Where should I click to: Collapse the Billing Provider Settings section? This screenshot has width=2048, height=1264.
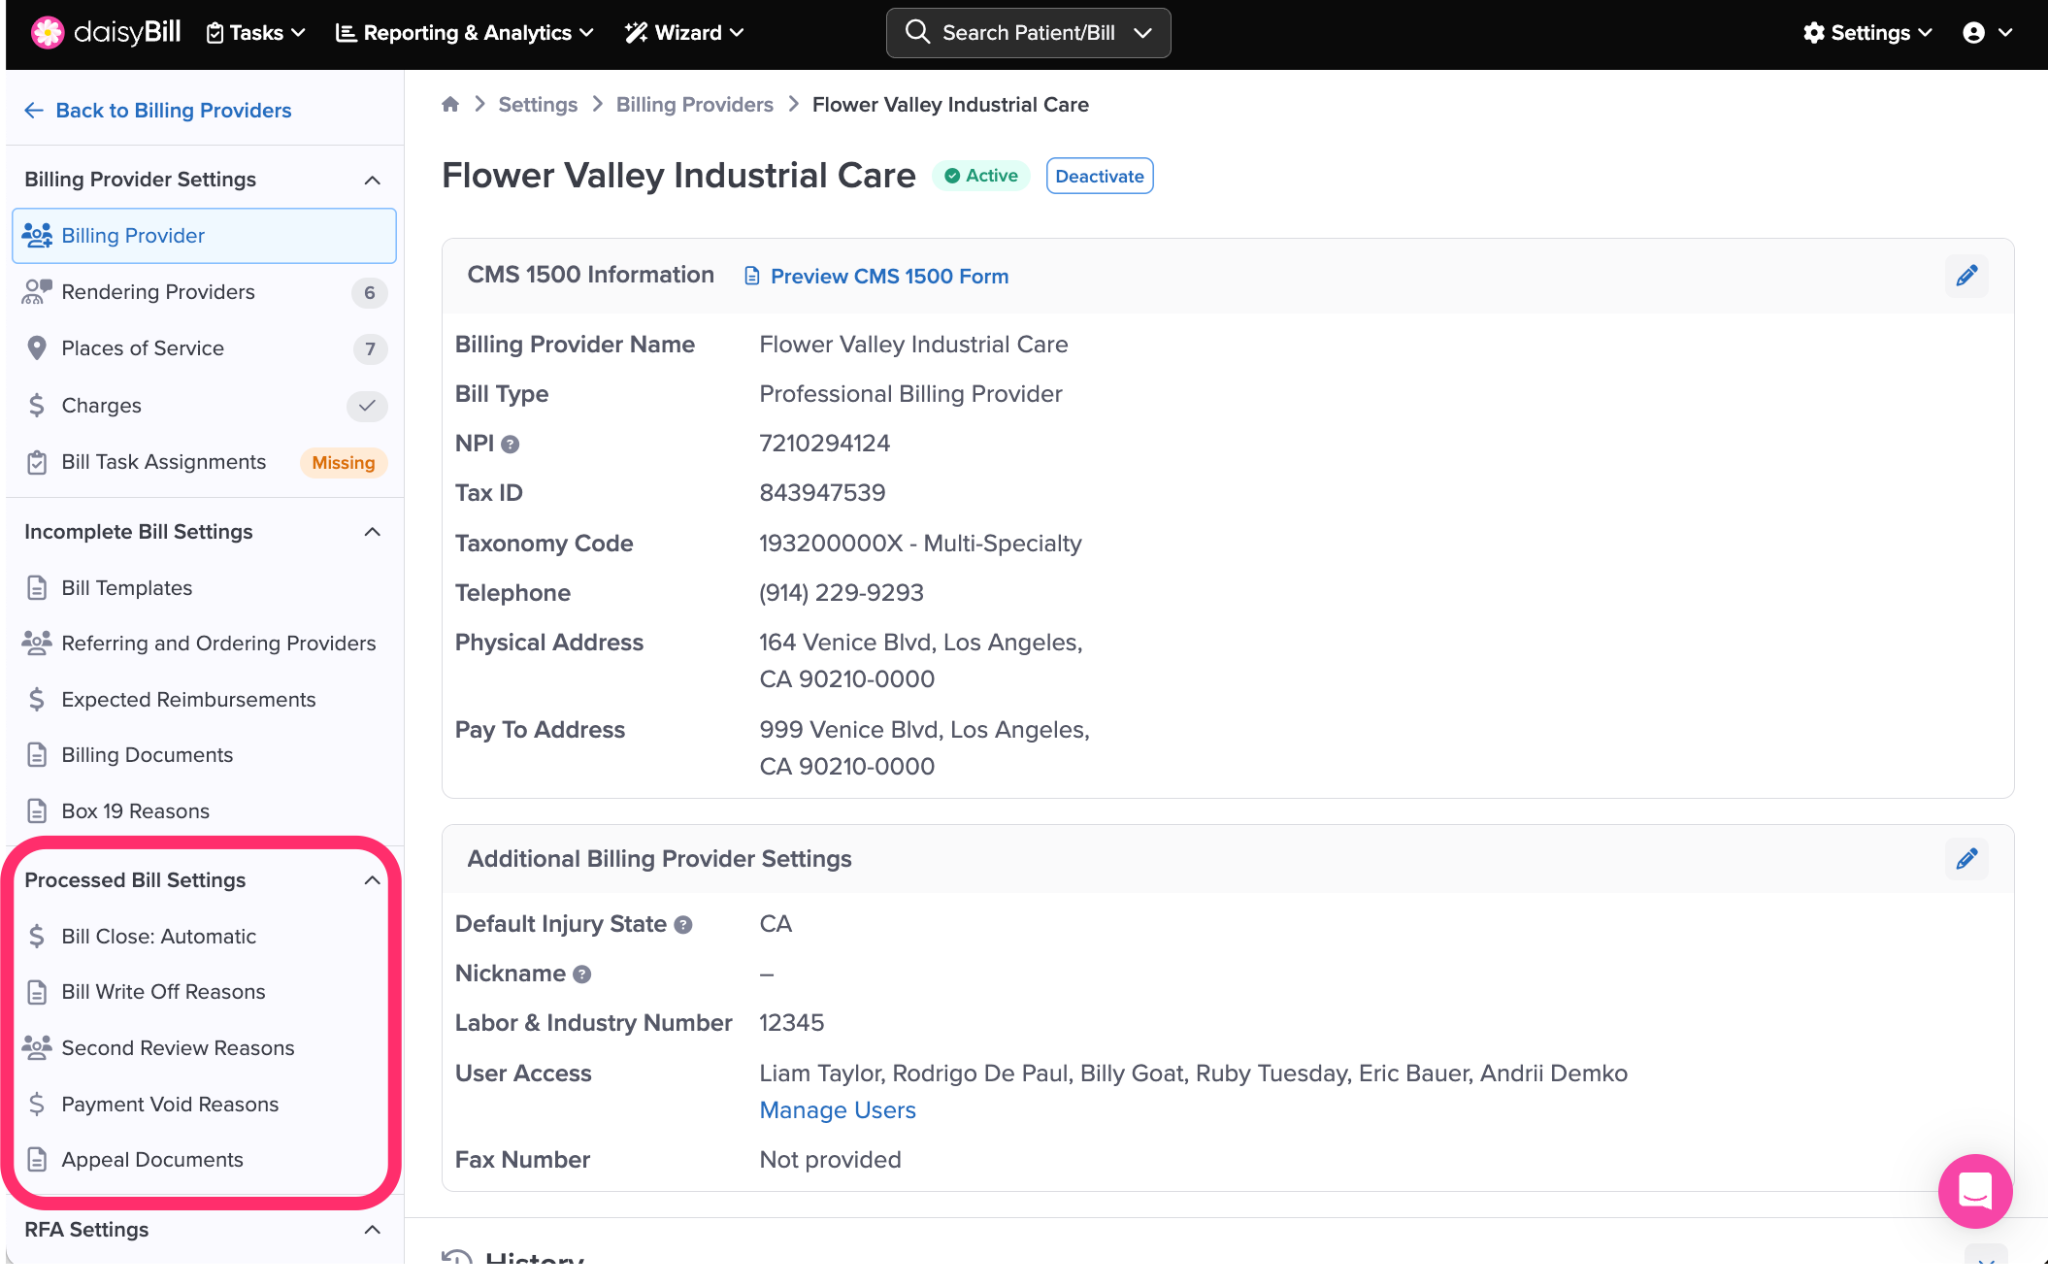[372, 180]
